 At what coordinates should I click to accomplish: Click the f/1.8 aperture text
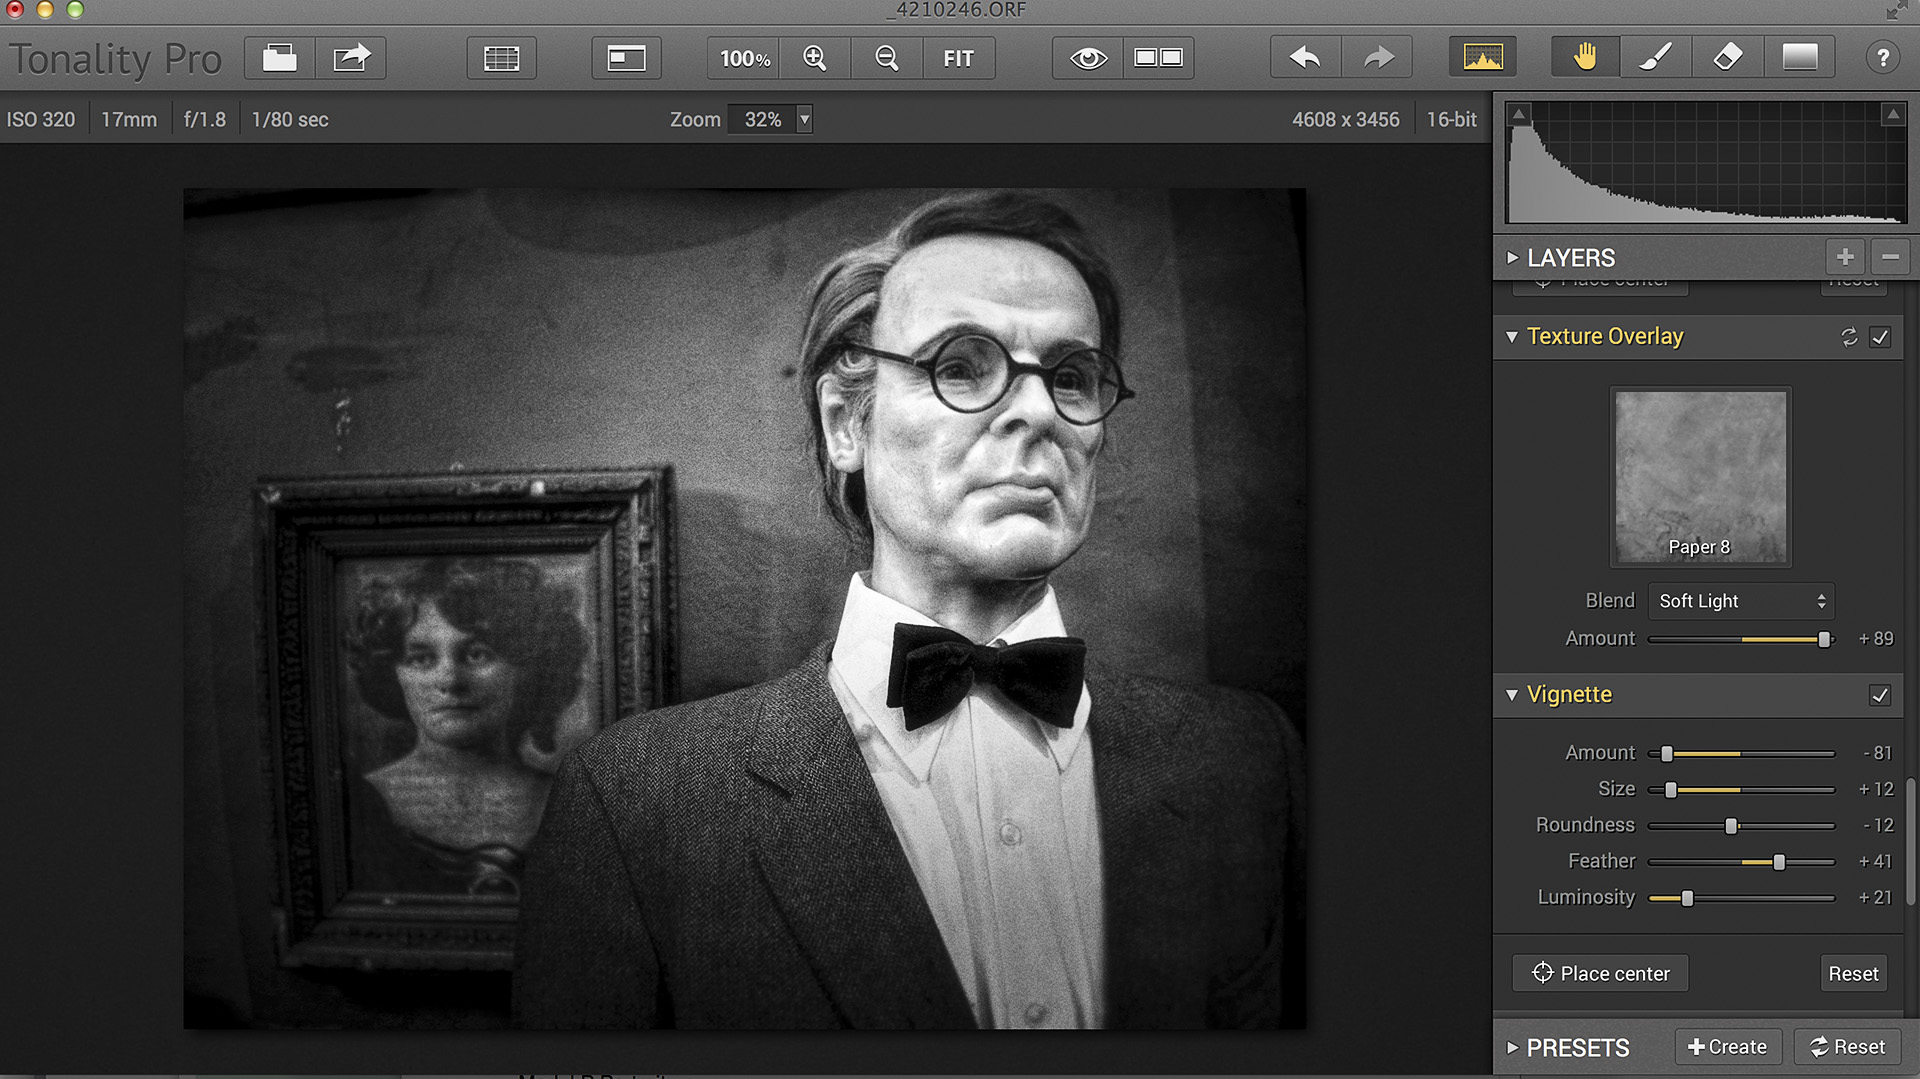coord(205,119)
